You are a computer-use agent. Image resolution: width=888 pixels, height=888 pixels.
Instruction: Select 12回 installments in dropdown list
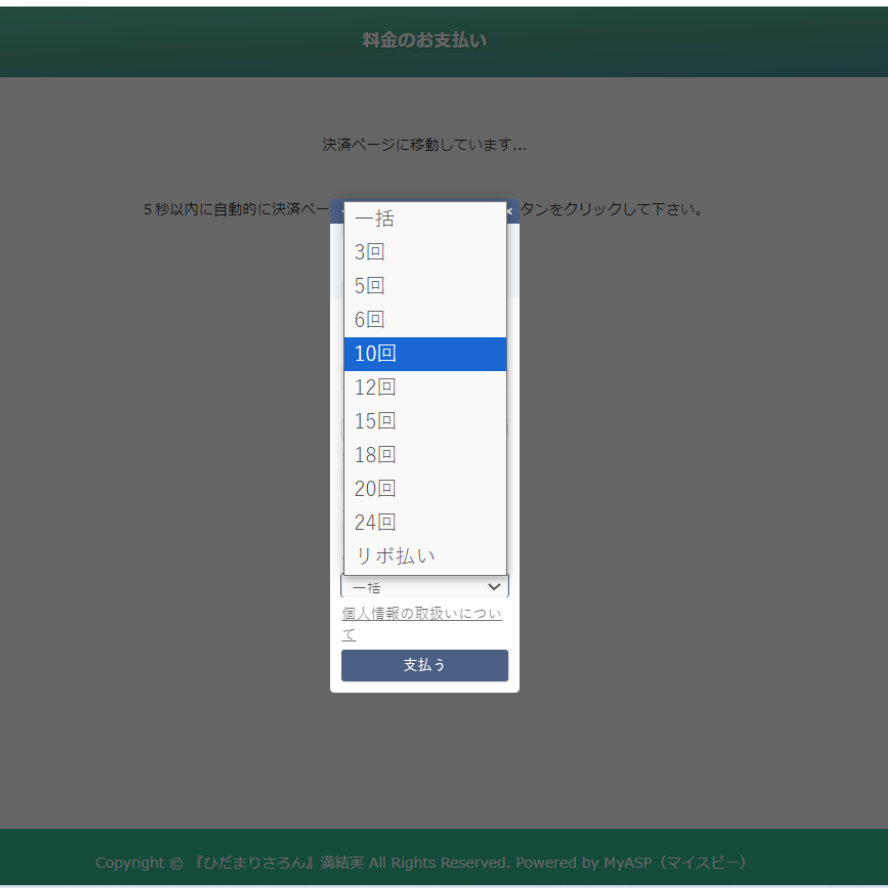pos(424,387)
